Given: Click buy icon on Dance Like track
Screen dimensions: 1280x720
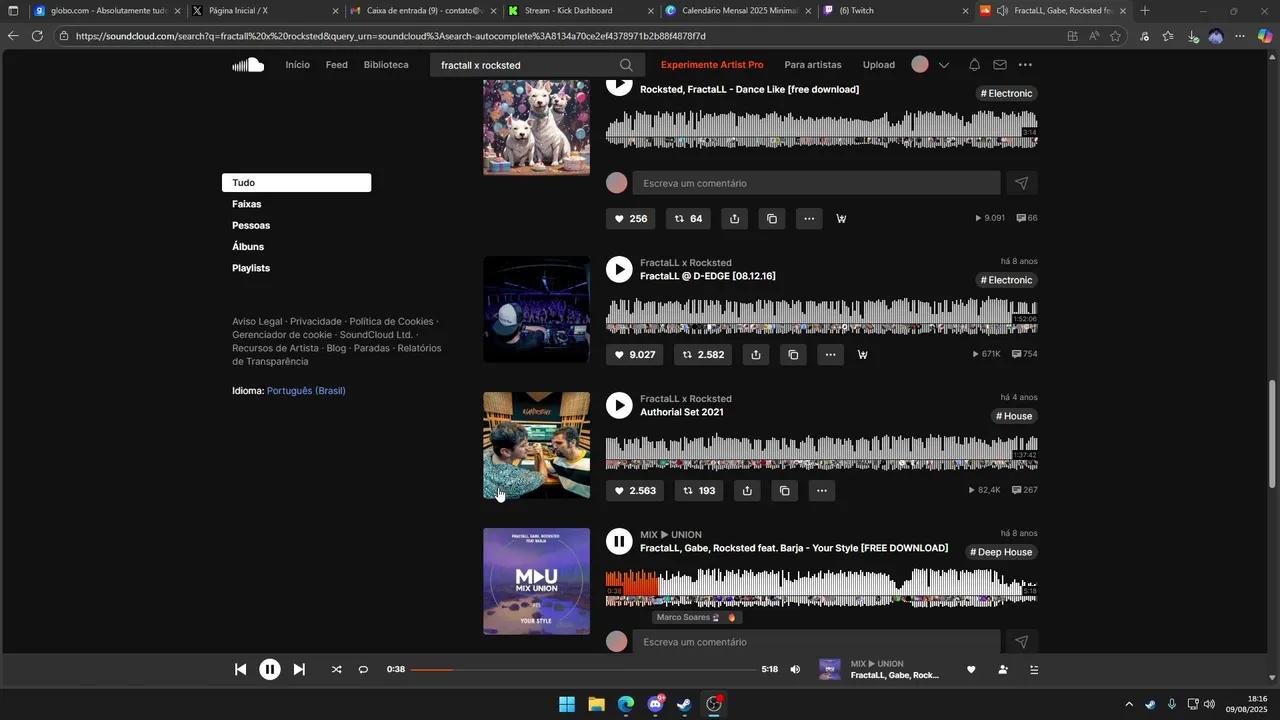Looking at the screenshot, I should point(841,219).
